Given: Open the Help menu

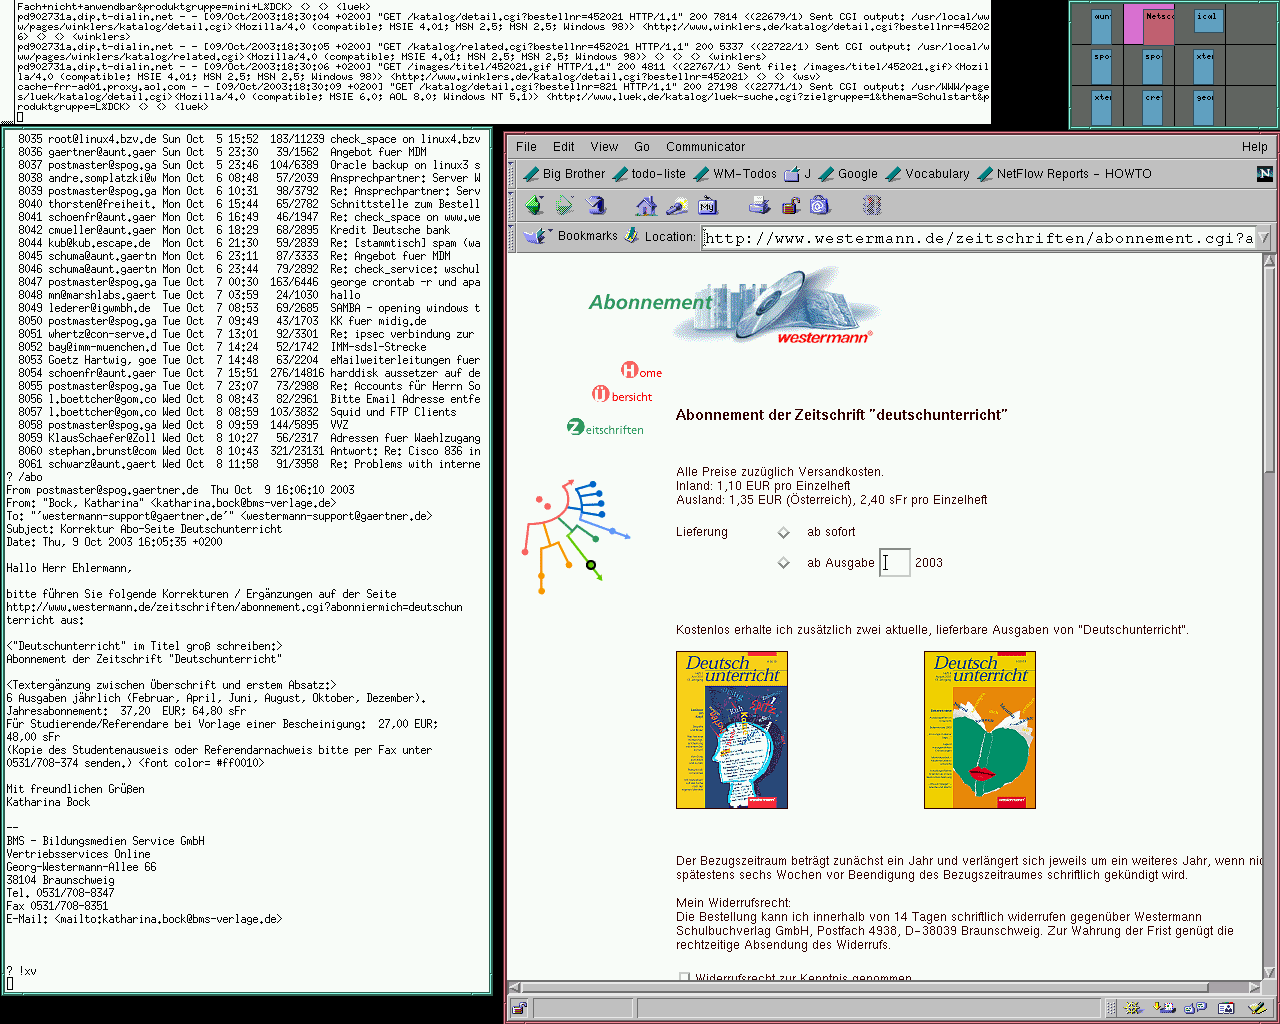Looking at the screenshot, I should tap(1255, 146).
